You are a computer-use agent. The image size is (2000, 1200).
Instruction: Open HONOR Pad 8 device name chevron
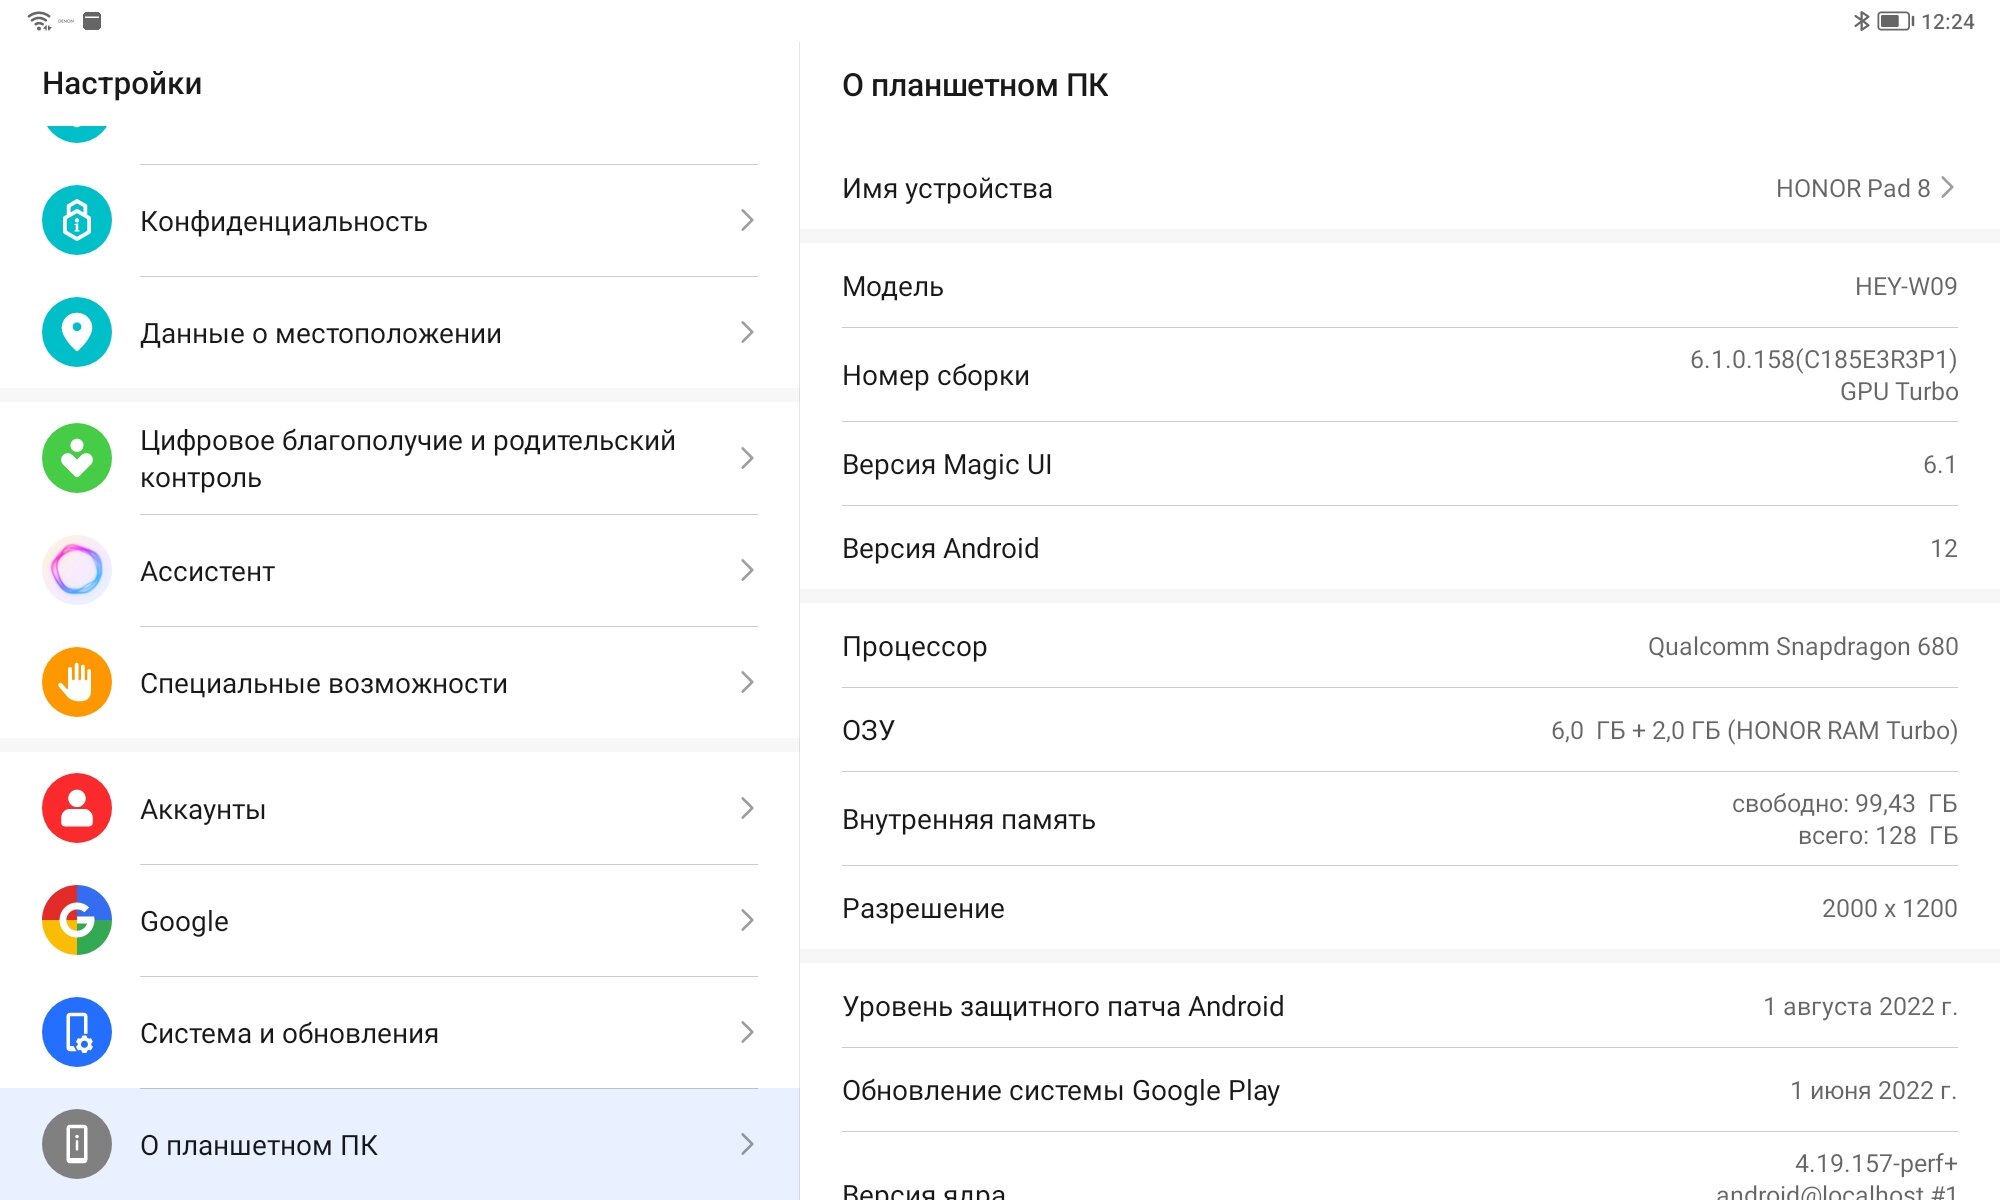(x=1946, y=188)
